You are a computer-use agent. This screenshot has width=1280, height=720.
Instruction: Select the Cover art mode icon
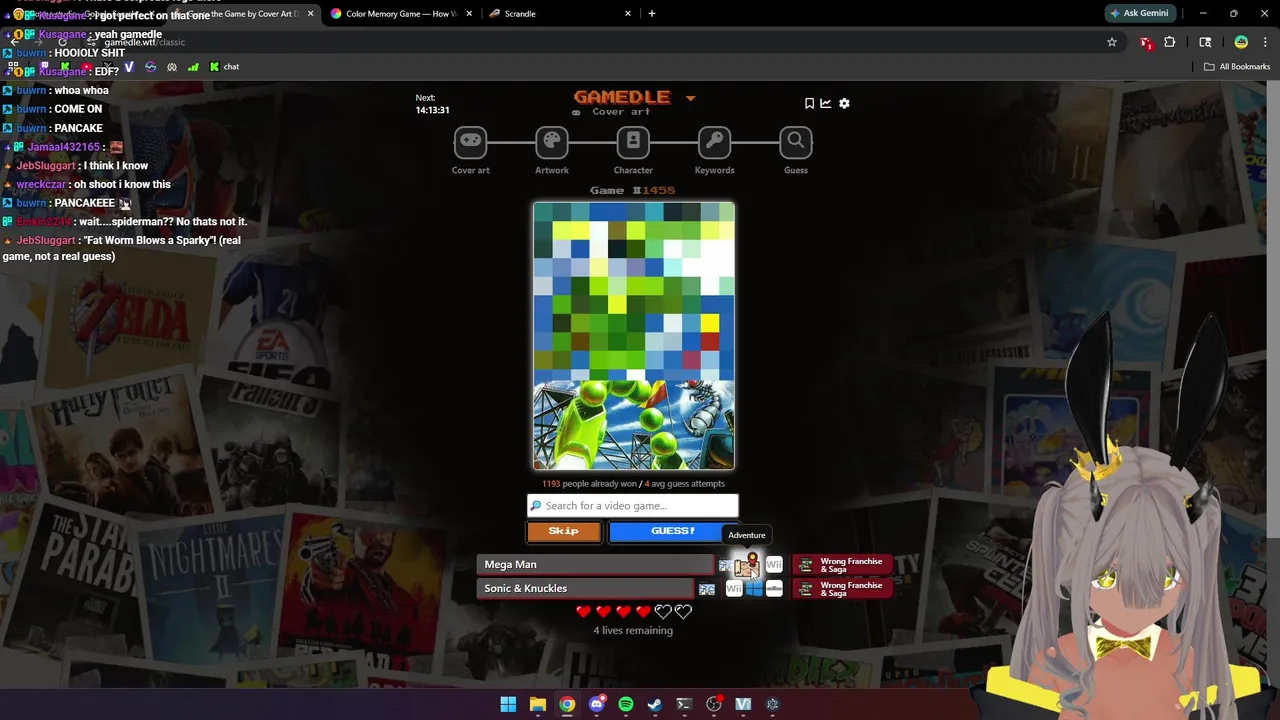(470, 142)
